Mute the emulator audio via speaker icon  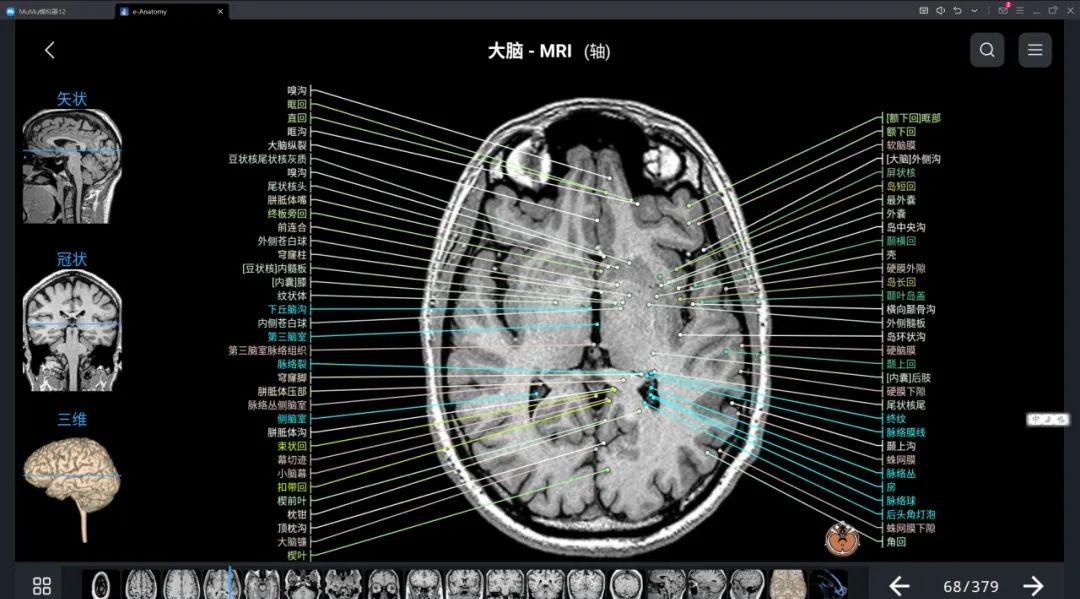click(x=941, y=10)
